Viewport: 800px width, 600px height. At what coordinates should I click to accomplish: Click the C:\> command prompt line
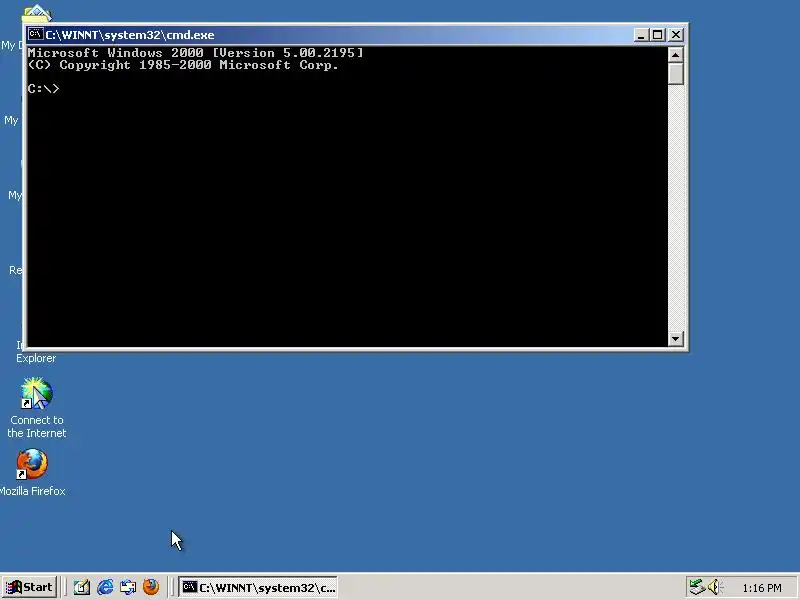tap(43, 89)
